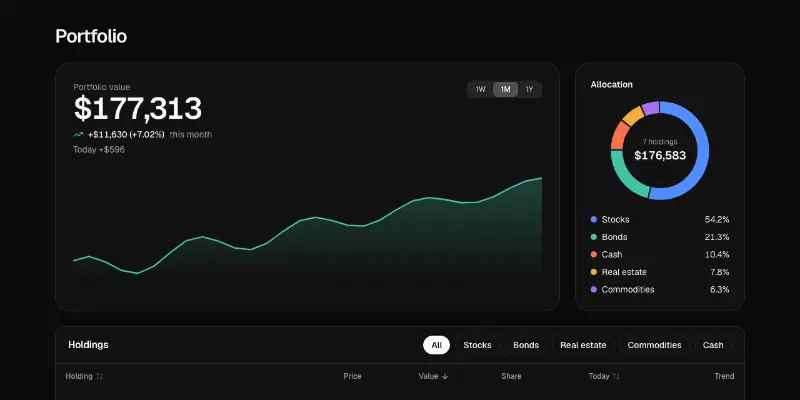Click the Portfolio value label
The image size is (800, 400).
102,87
